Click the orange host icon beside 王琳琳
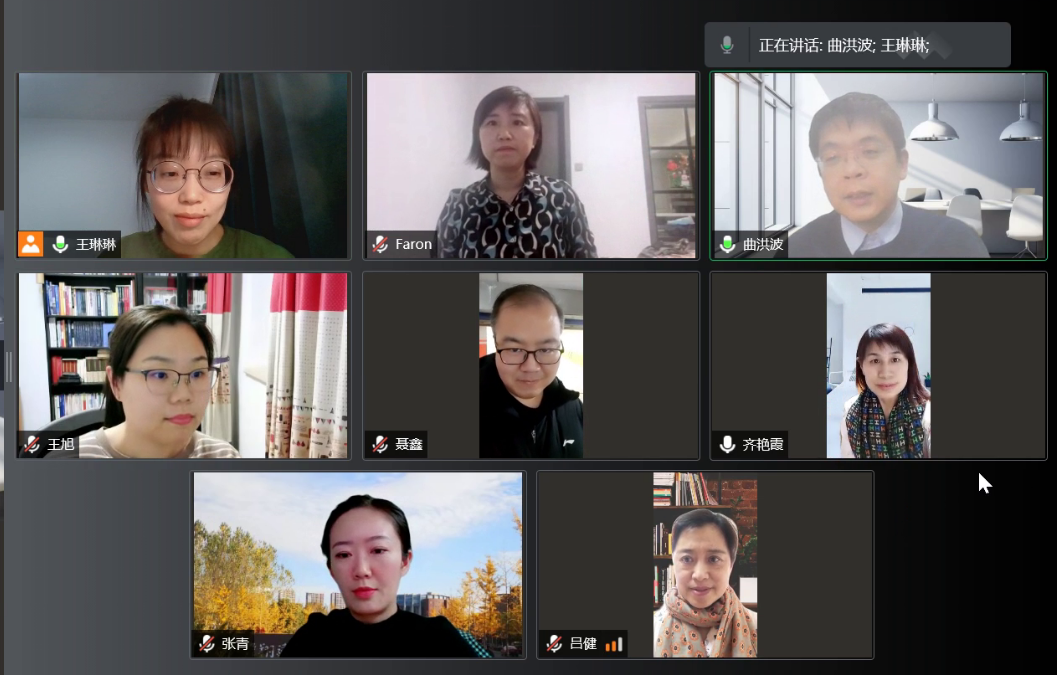Image resolution: width=1057 pixels, height=675 pixels. point(30,244)
